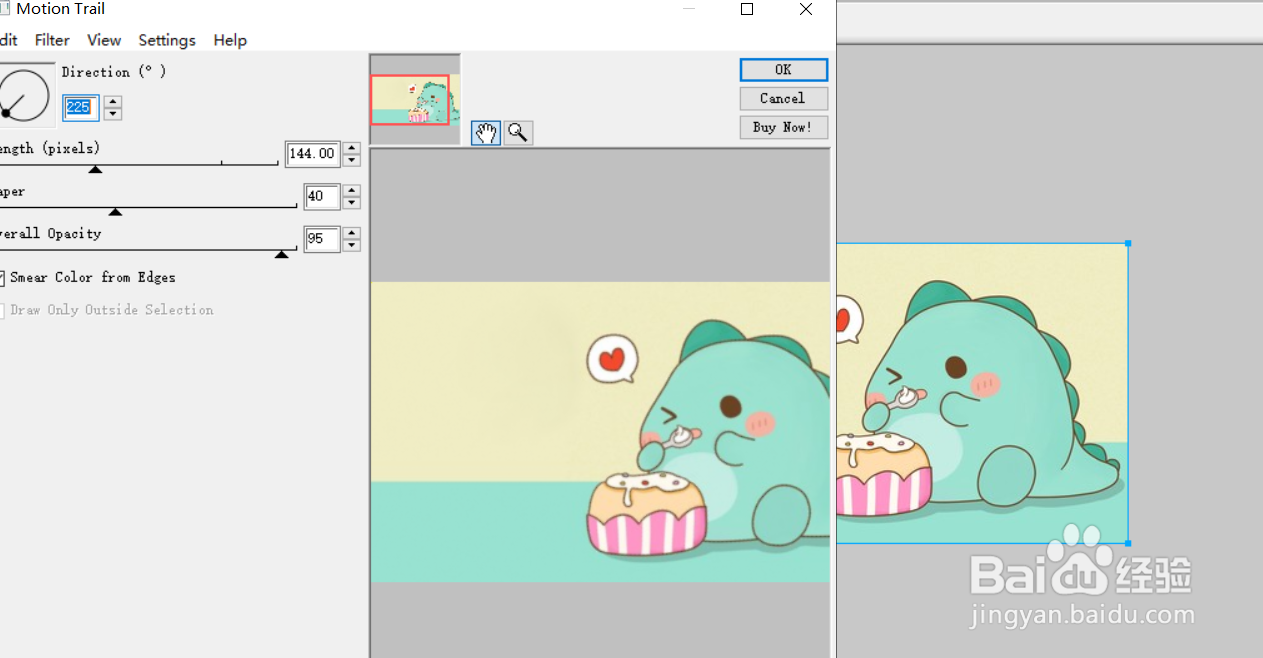Screen dimensions: 1263x658
Task: Open the Filter menu
Action: [52, 40]
